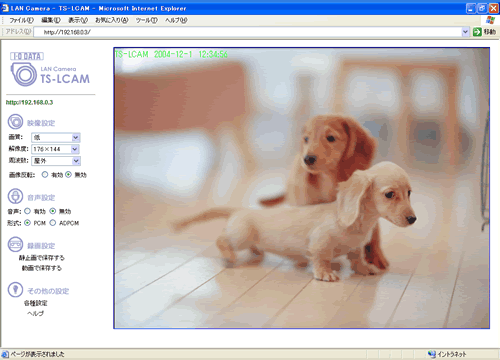Click the green Go arrow icon
This screenshot has height=360, width=500.
pyautogui.click(x=477, y=32)
